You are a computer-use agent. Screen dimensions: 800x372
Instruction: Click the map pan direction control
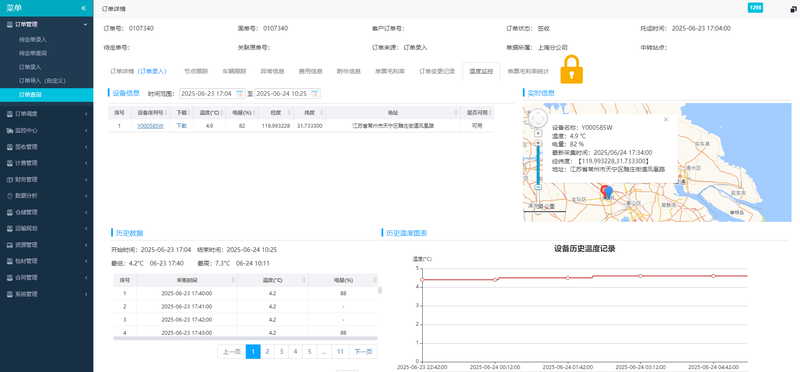pyautogui.click(x=538, y=118)
